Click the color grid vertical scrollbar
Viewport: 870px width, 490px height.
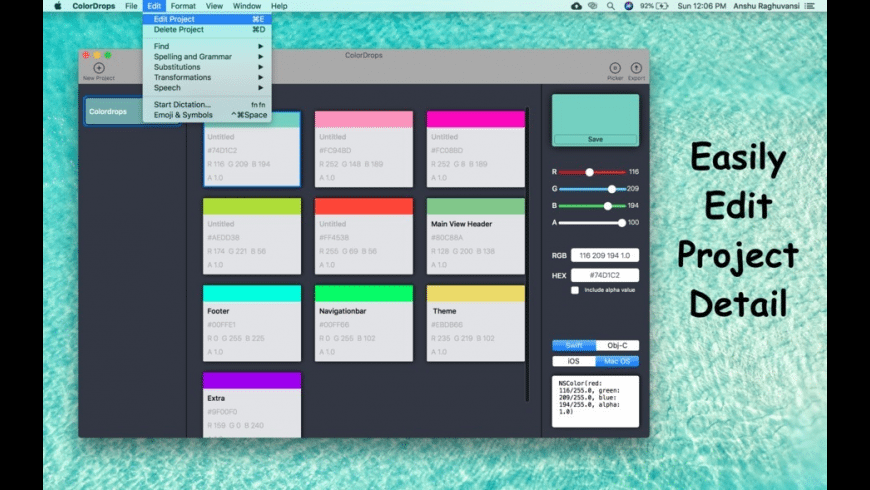[527, 254]
